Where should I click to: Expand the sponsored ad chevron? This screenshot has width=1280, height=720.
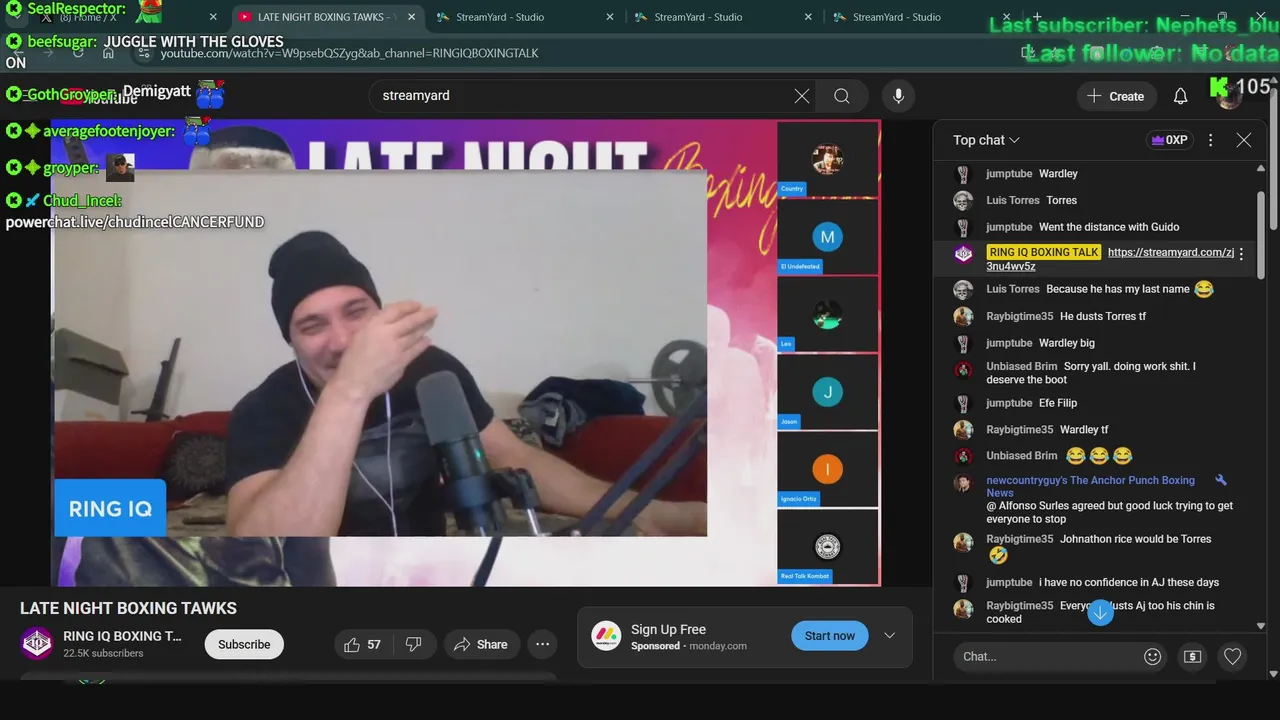tap(889, 636)
